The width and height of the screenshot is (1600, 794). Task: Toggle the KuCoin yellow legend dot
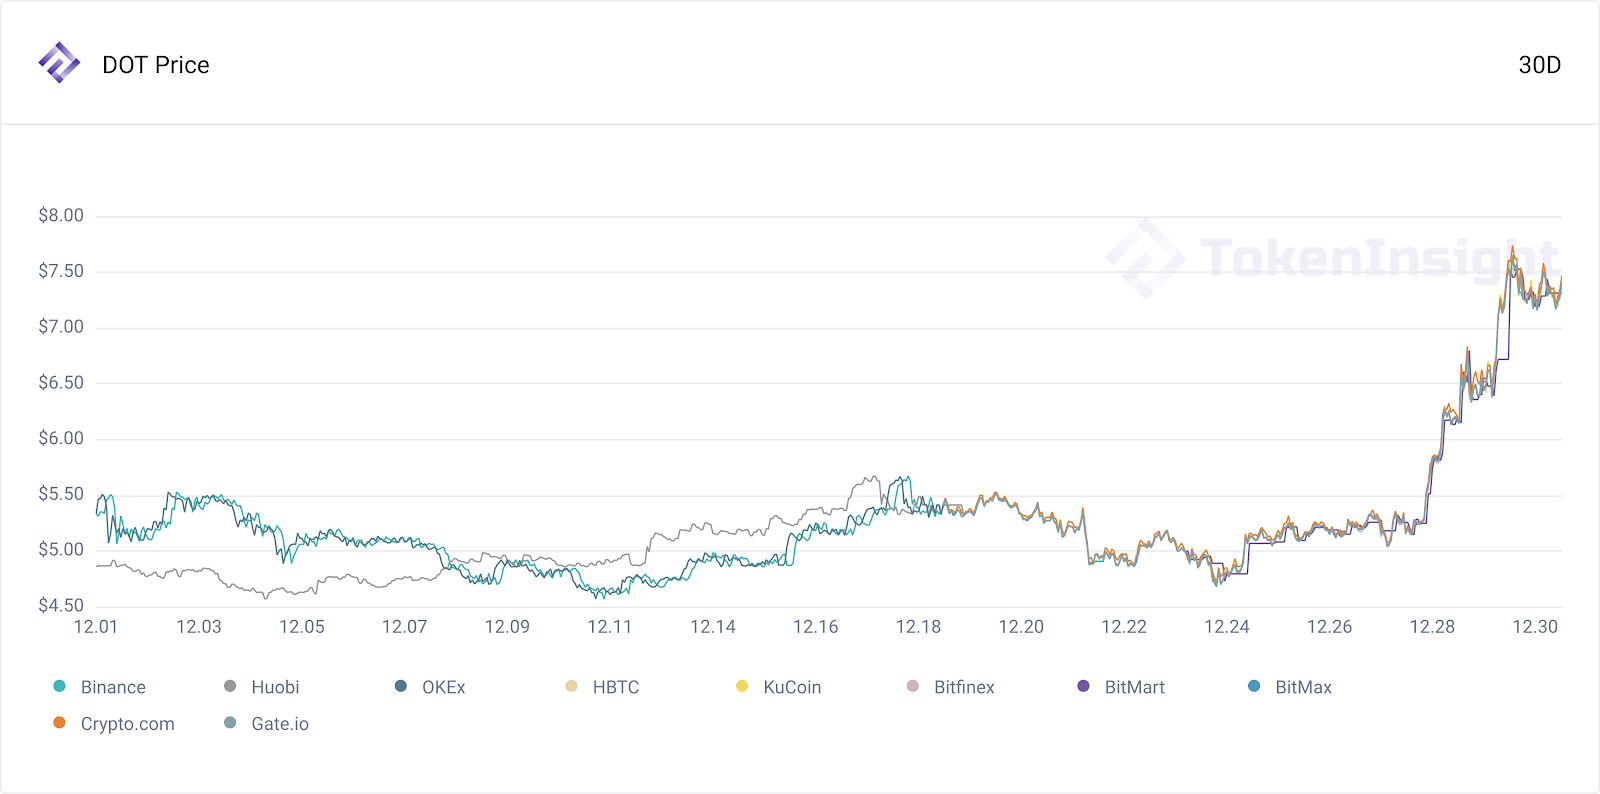tap(742, 686)
